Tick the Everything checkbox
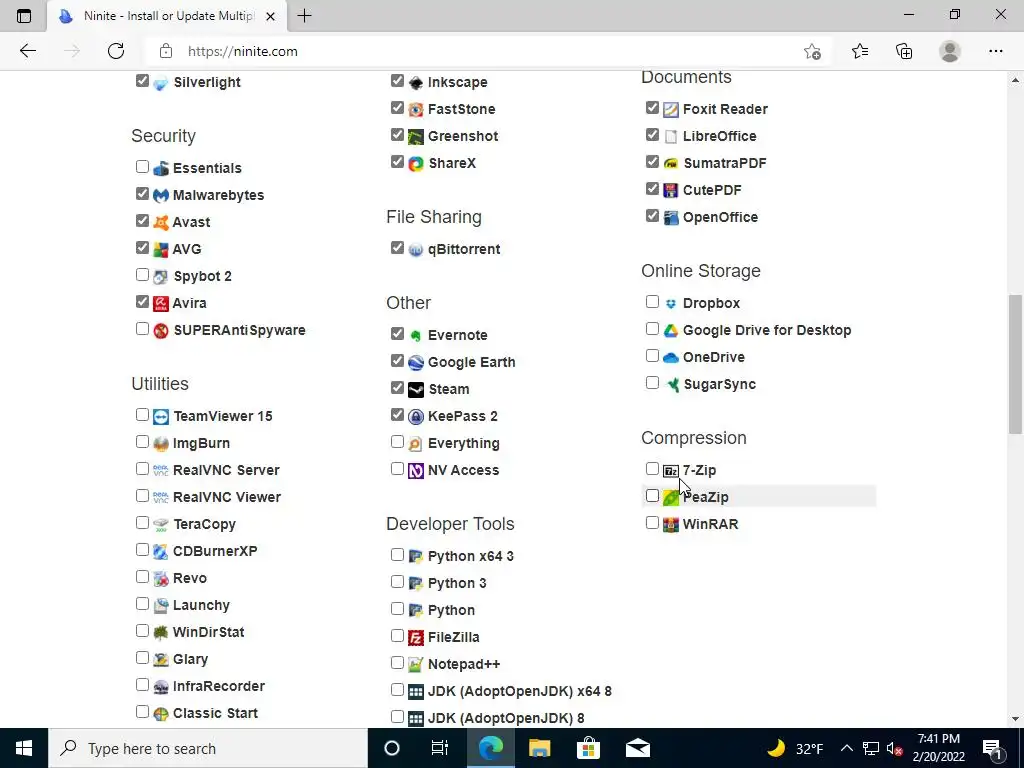This screenshot has height=768, width=1024. click(x=397, y=441)
